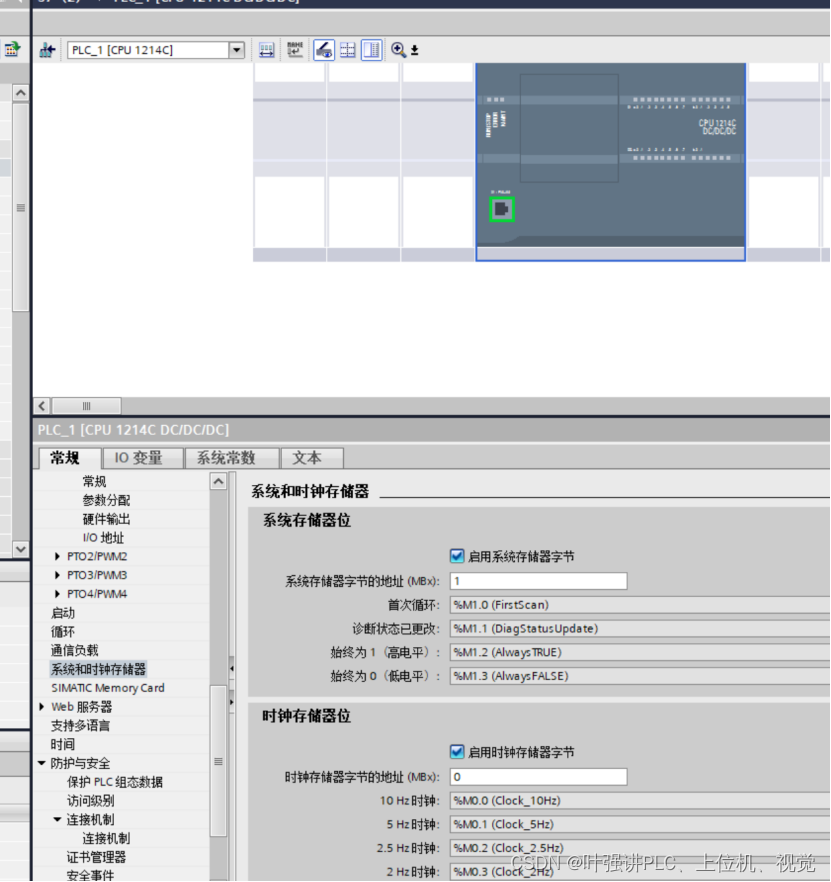831x882 pixels.
Task: Toggle the 启用时钟存储器字节 checkbox
Action: coord(457,752)
